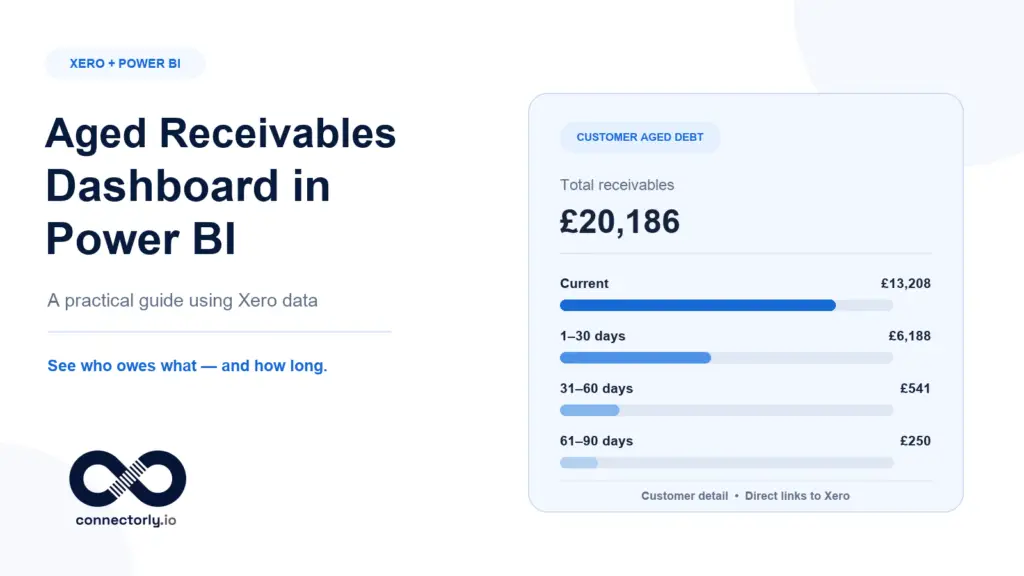Select the XERO + POWER BI badge
This screenshot has width=1024, height=576.
[125, 63]
